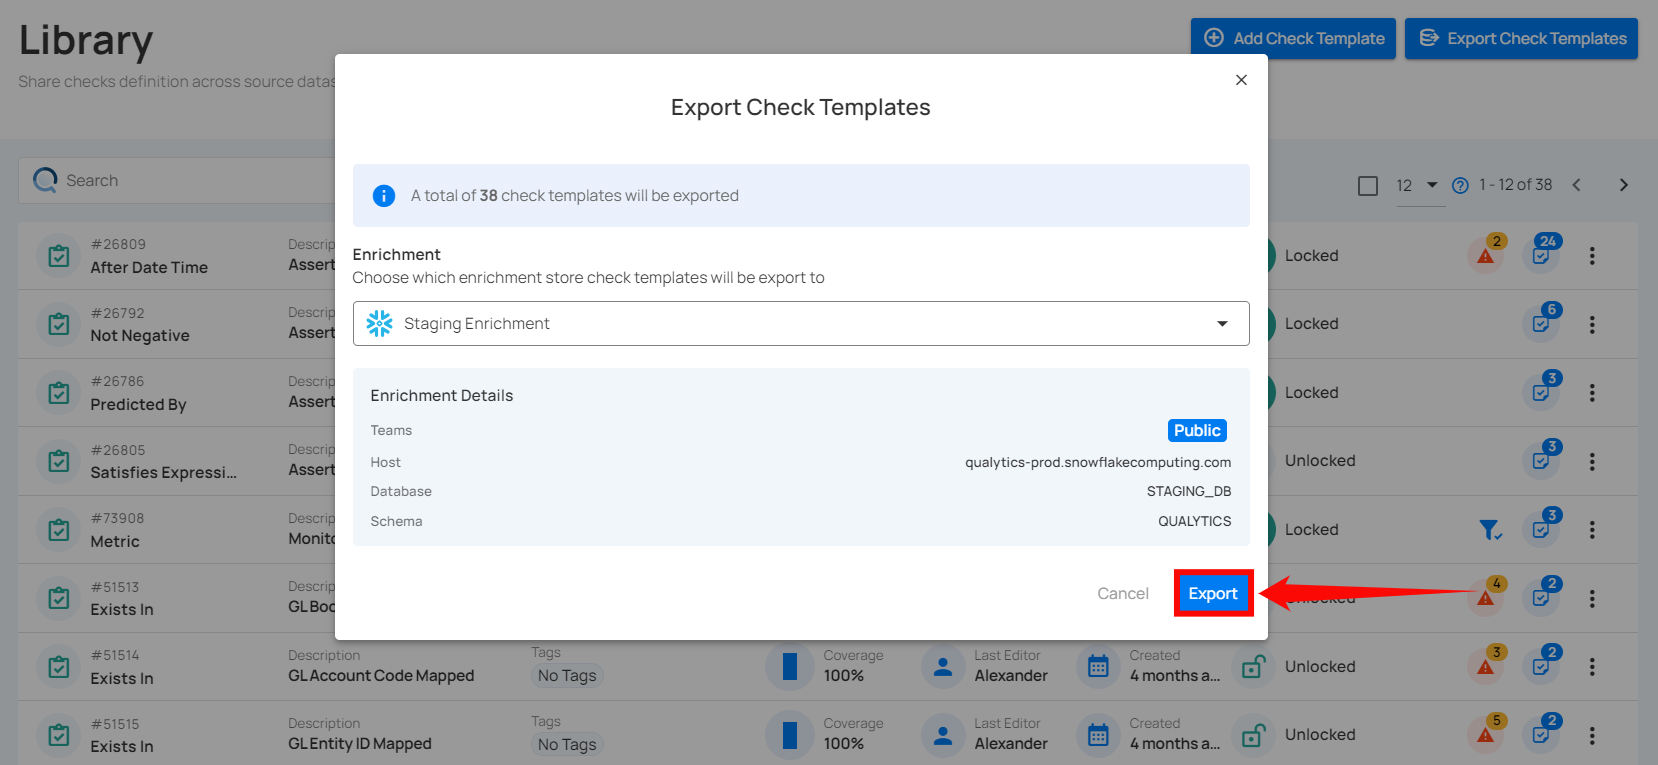Screen dimensions: 1658x765
Task: Click the qualytics-prod.snowflakecomputing.com host value
Action: pos(1098,462)
